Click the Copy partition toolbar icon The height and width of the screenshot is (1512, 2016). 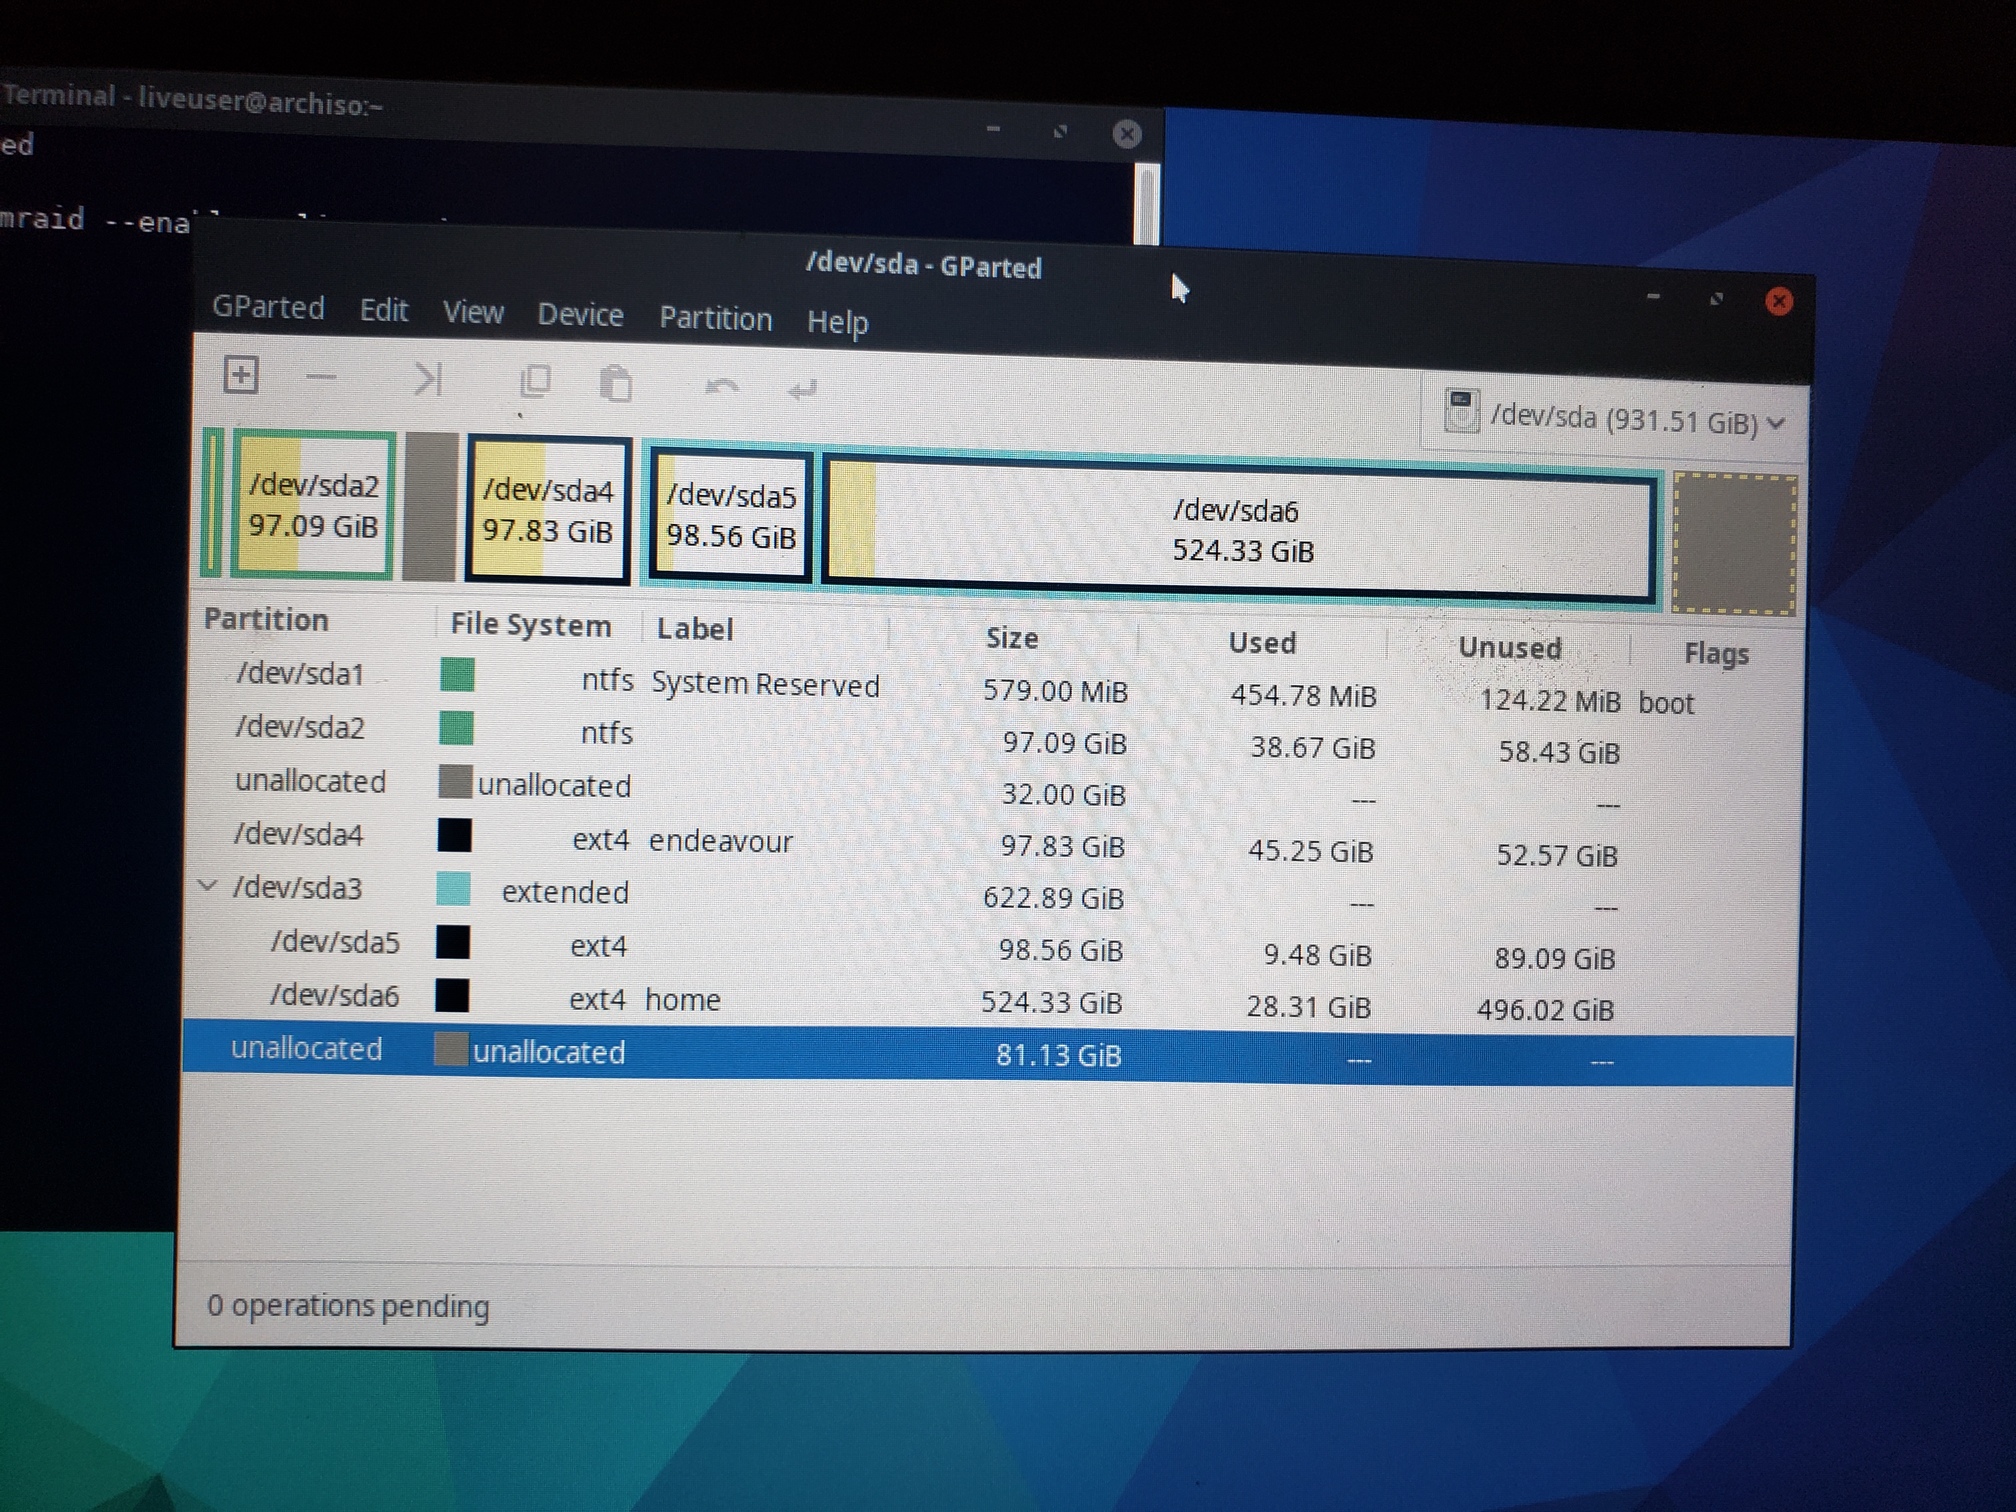pyautogui.click(x=536, y=382)
